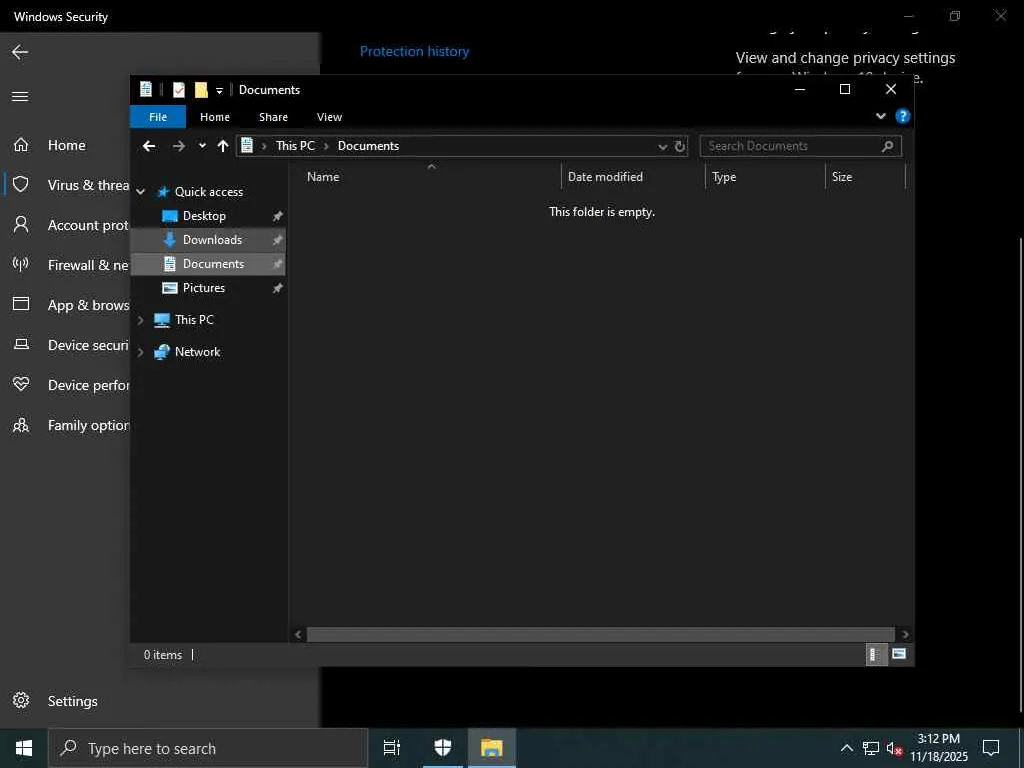Screen dimensions: 1024x768
Task: Click the taskbar search box
Action: [208, 748]
